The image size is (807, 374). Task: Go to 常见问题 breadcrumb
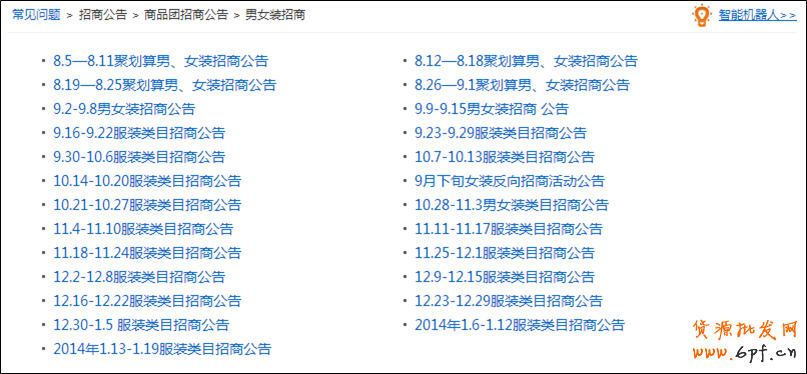pyautogui.click(x=37, y=15)
